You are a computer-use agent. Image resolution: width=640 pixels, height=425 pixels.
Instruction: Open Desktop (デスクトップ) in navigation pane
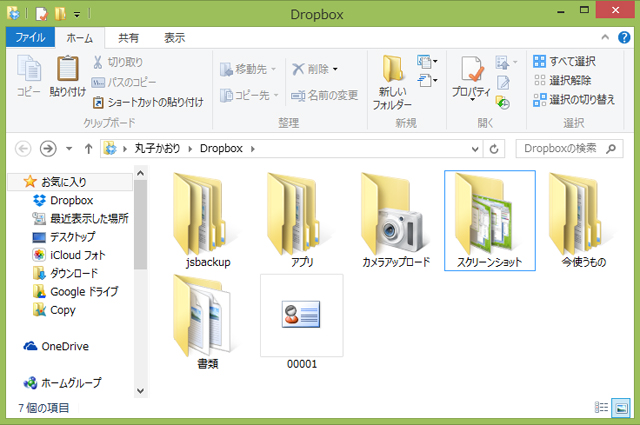click(x=64, y=237)
